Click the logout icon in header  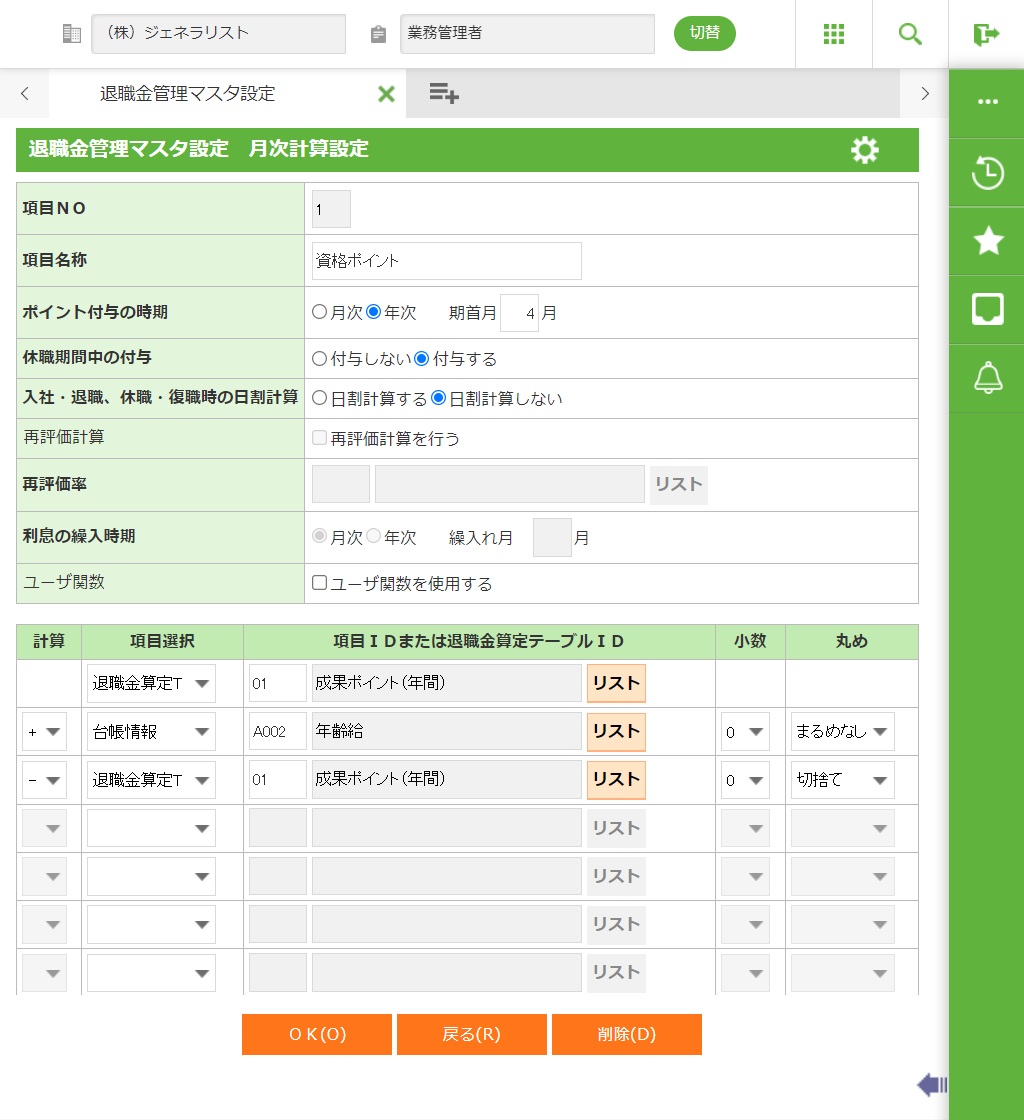click(x=986, y=34)
